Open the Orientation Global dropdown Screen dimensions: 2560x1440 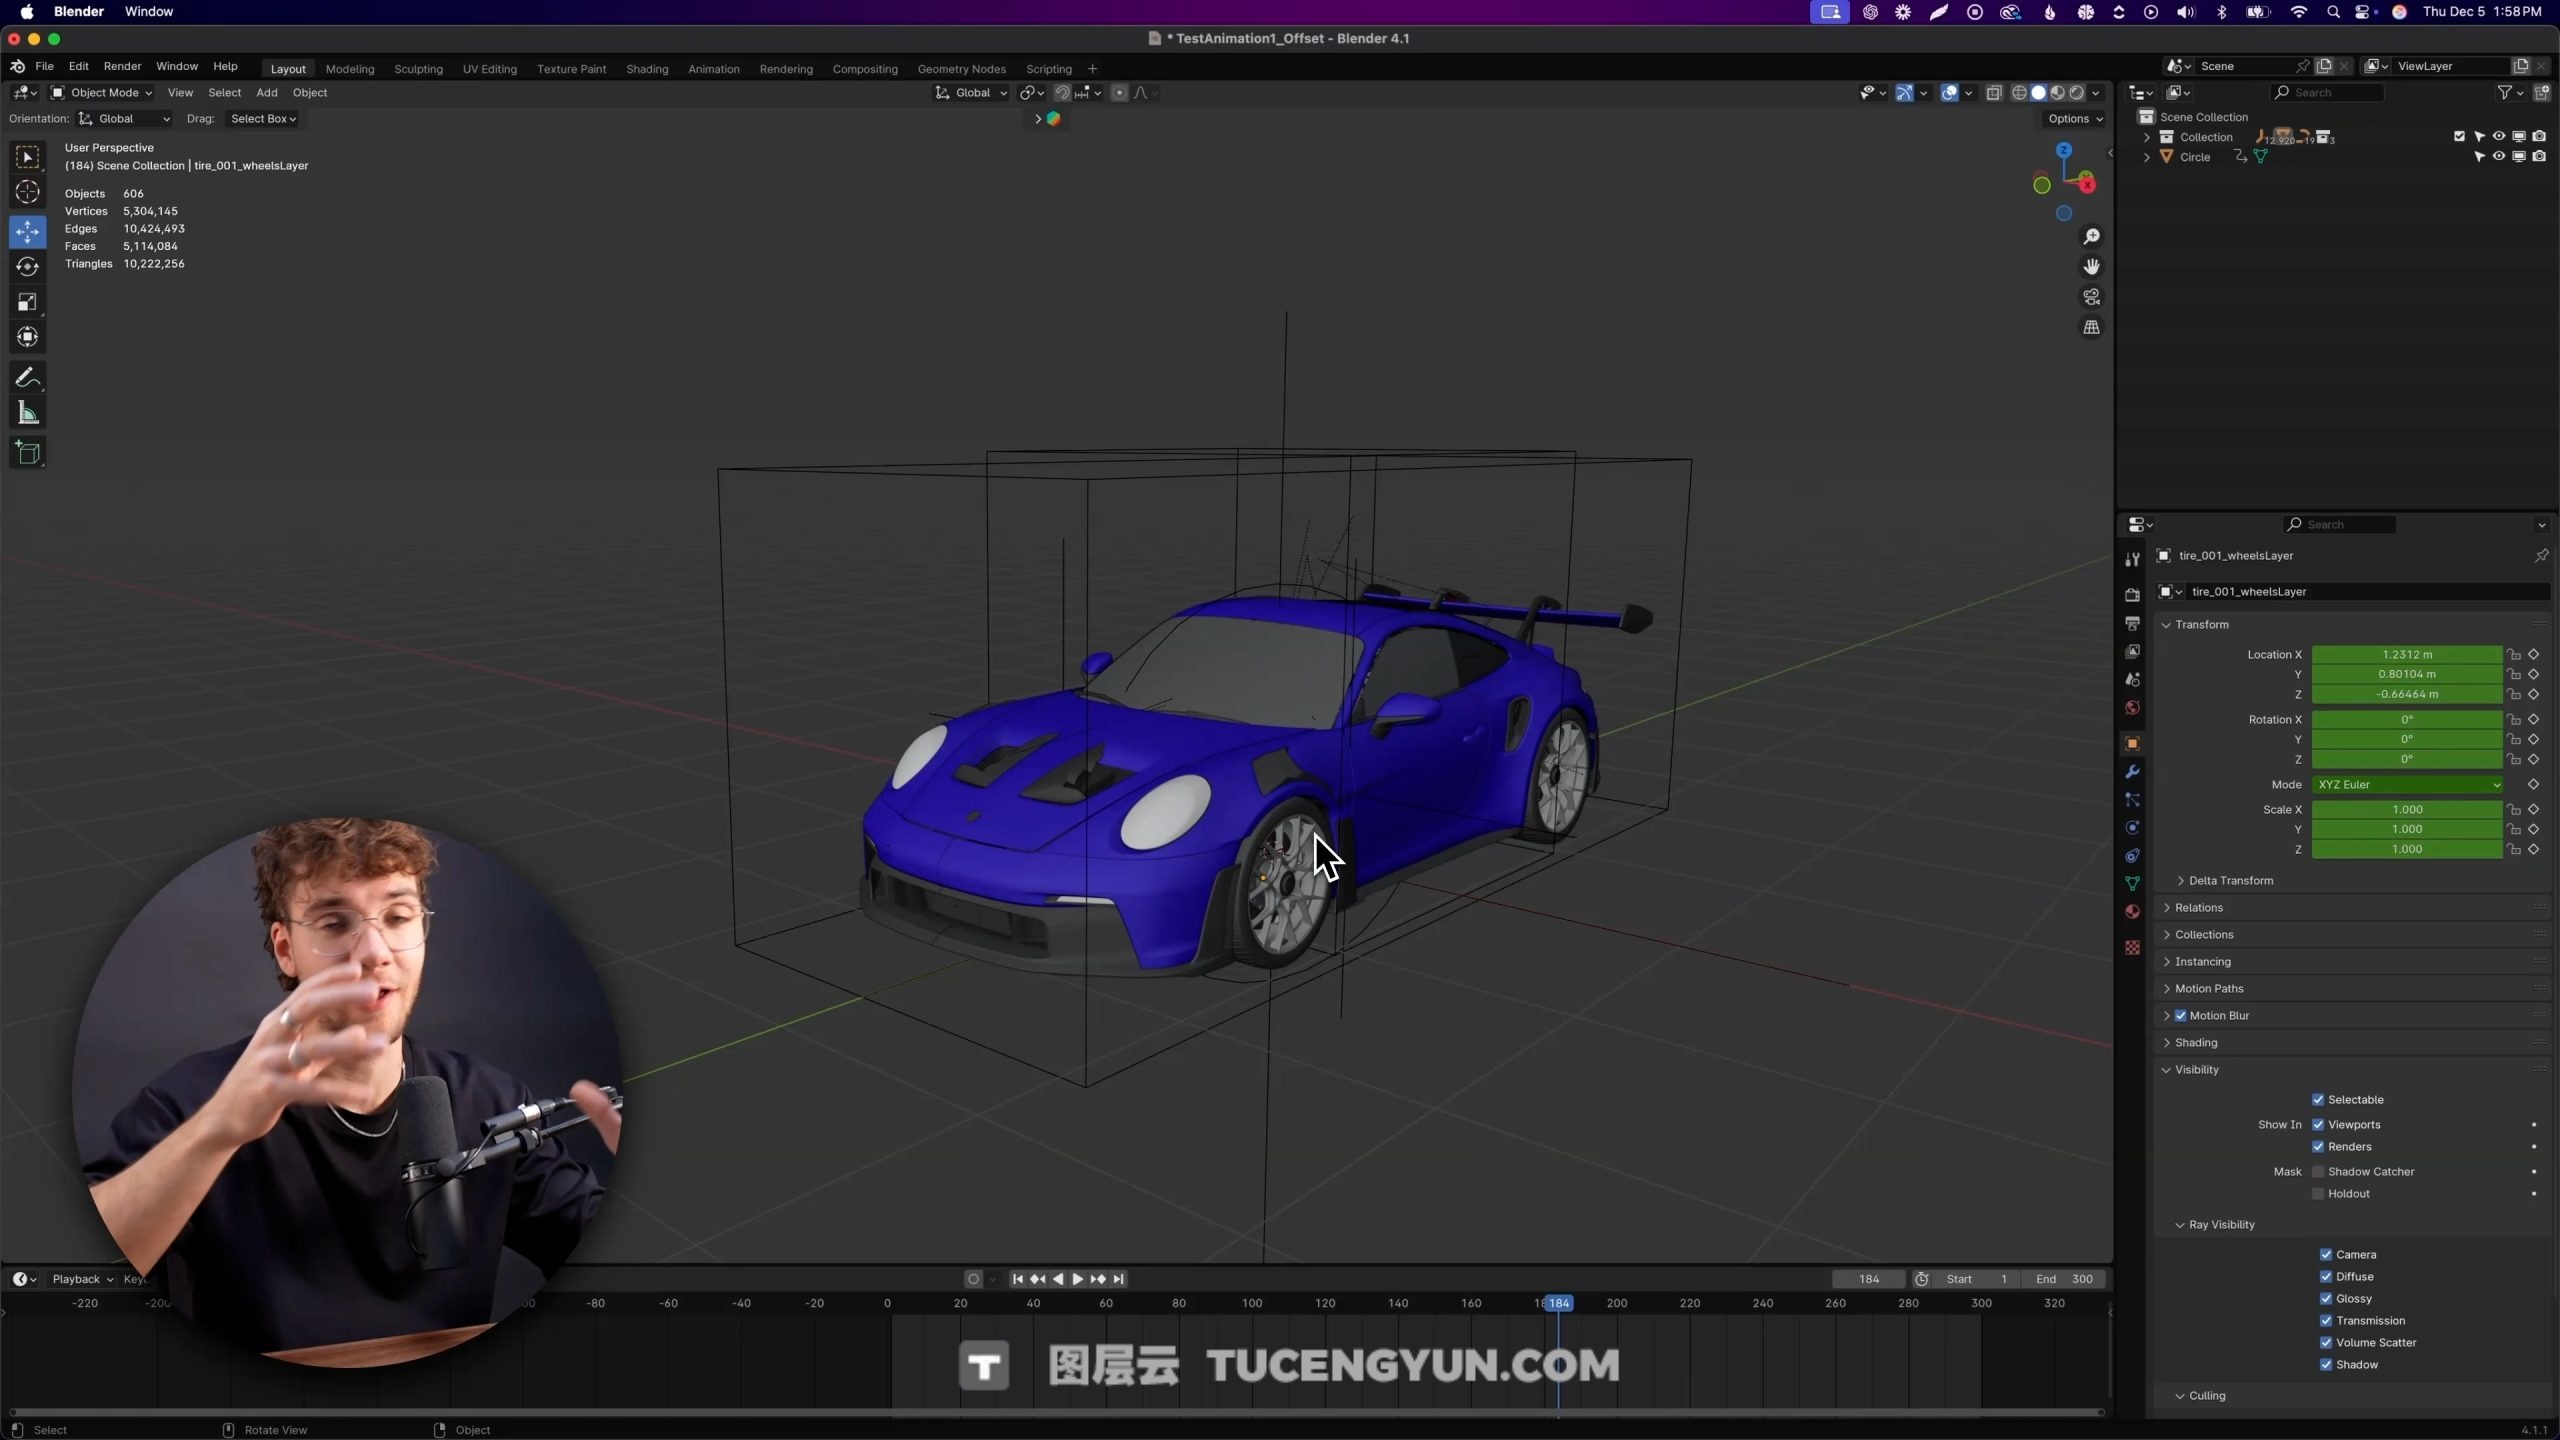pyautogui.click(x=125, y=118)
